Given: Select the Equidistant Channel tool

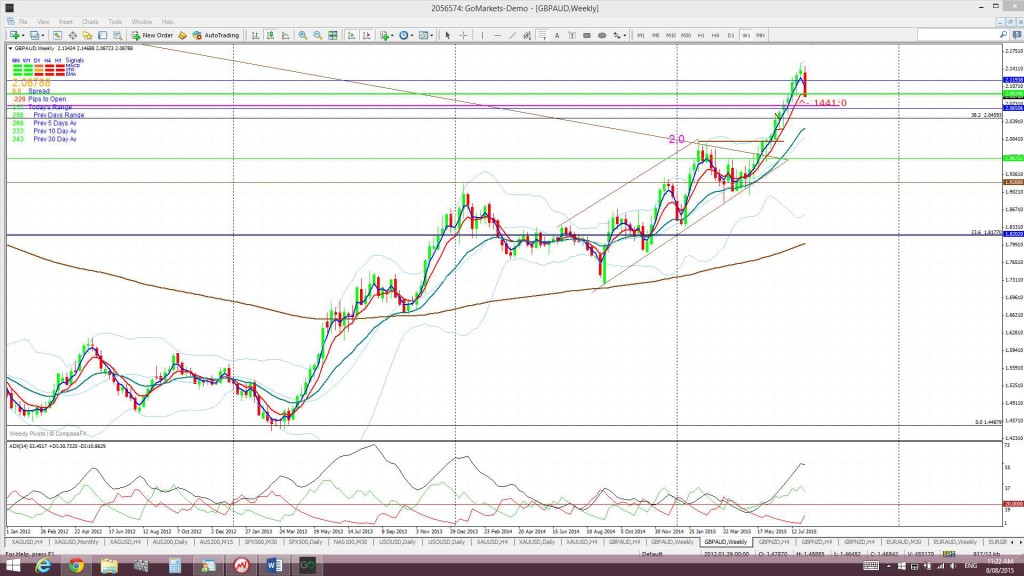Looking at the screenshot, I should (527, 35).
